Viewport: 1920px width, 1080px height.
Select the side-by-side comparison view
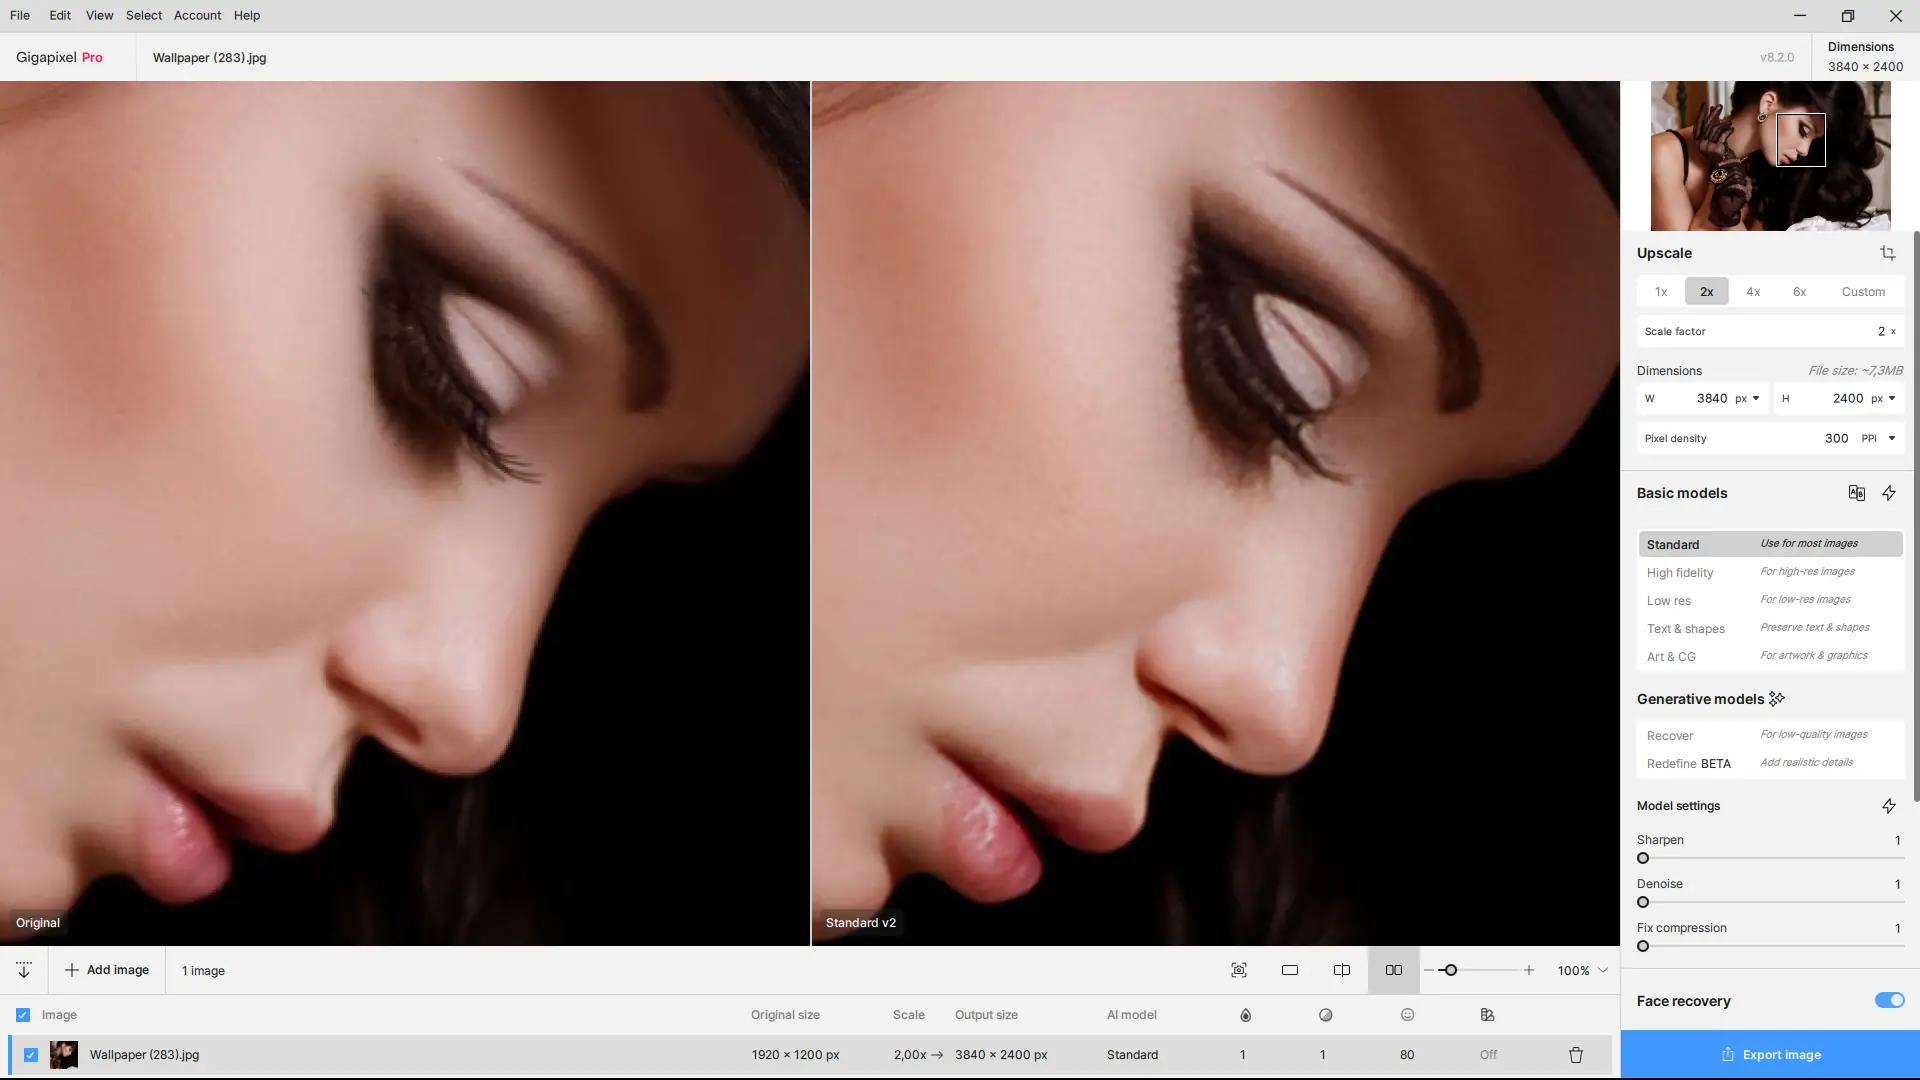point(1393,970)
